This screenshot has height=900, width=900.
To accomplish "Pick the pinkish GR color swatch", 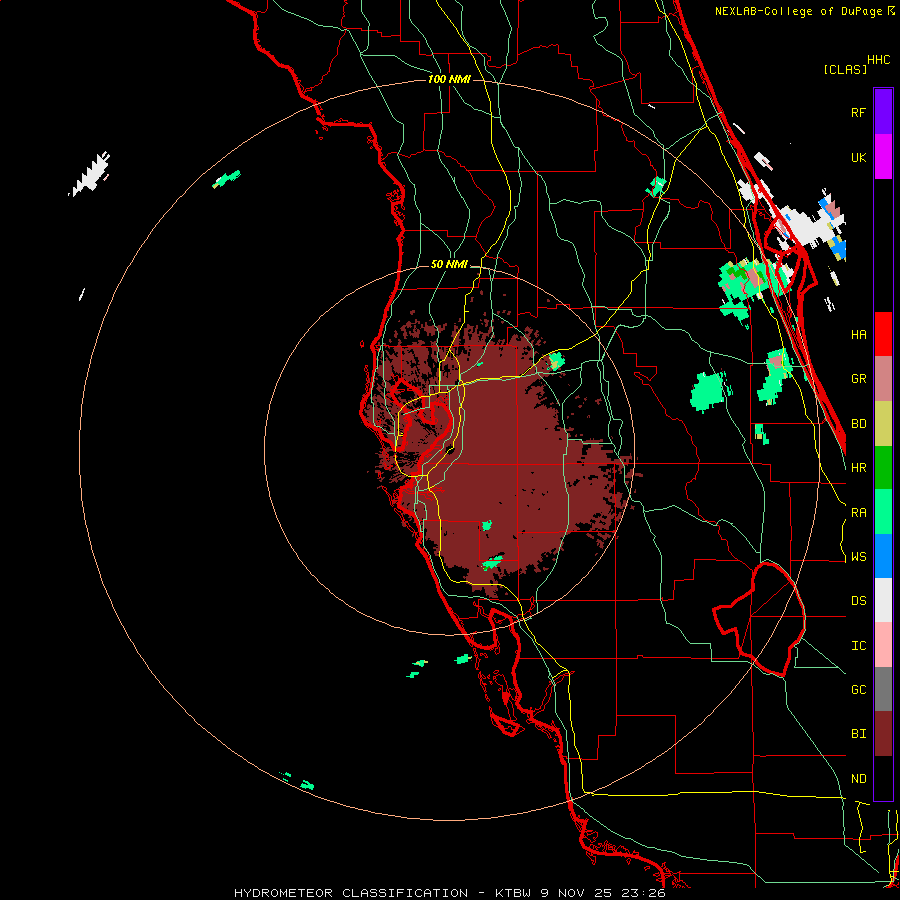I will click(x=883, y=379).
